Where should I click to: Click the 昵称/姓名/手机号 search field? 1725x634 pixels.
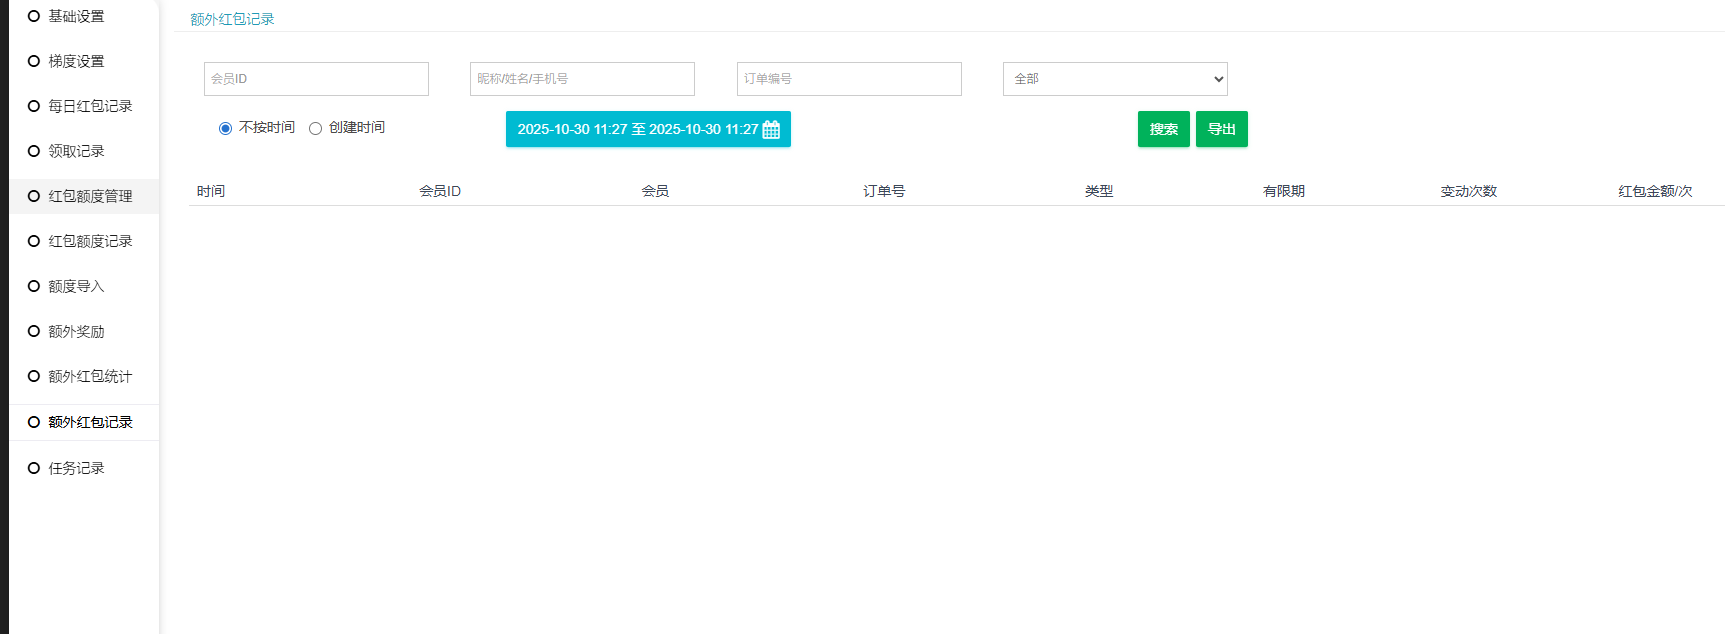(x=582, y=79)
